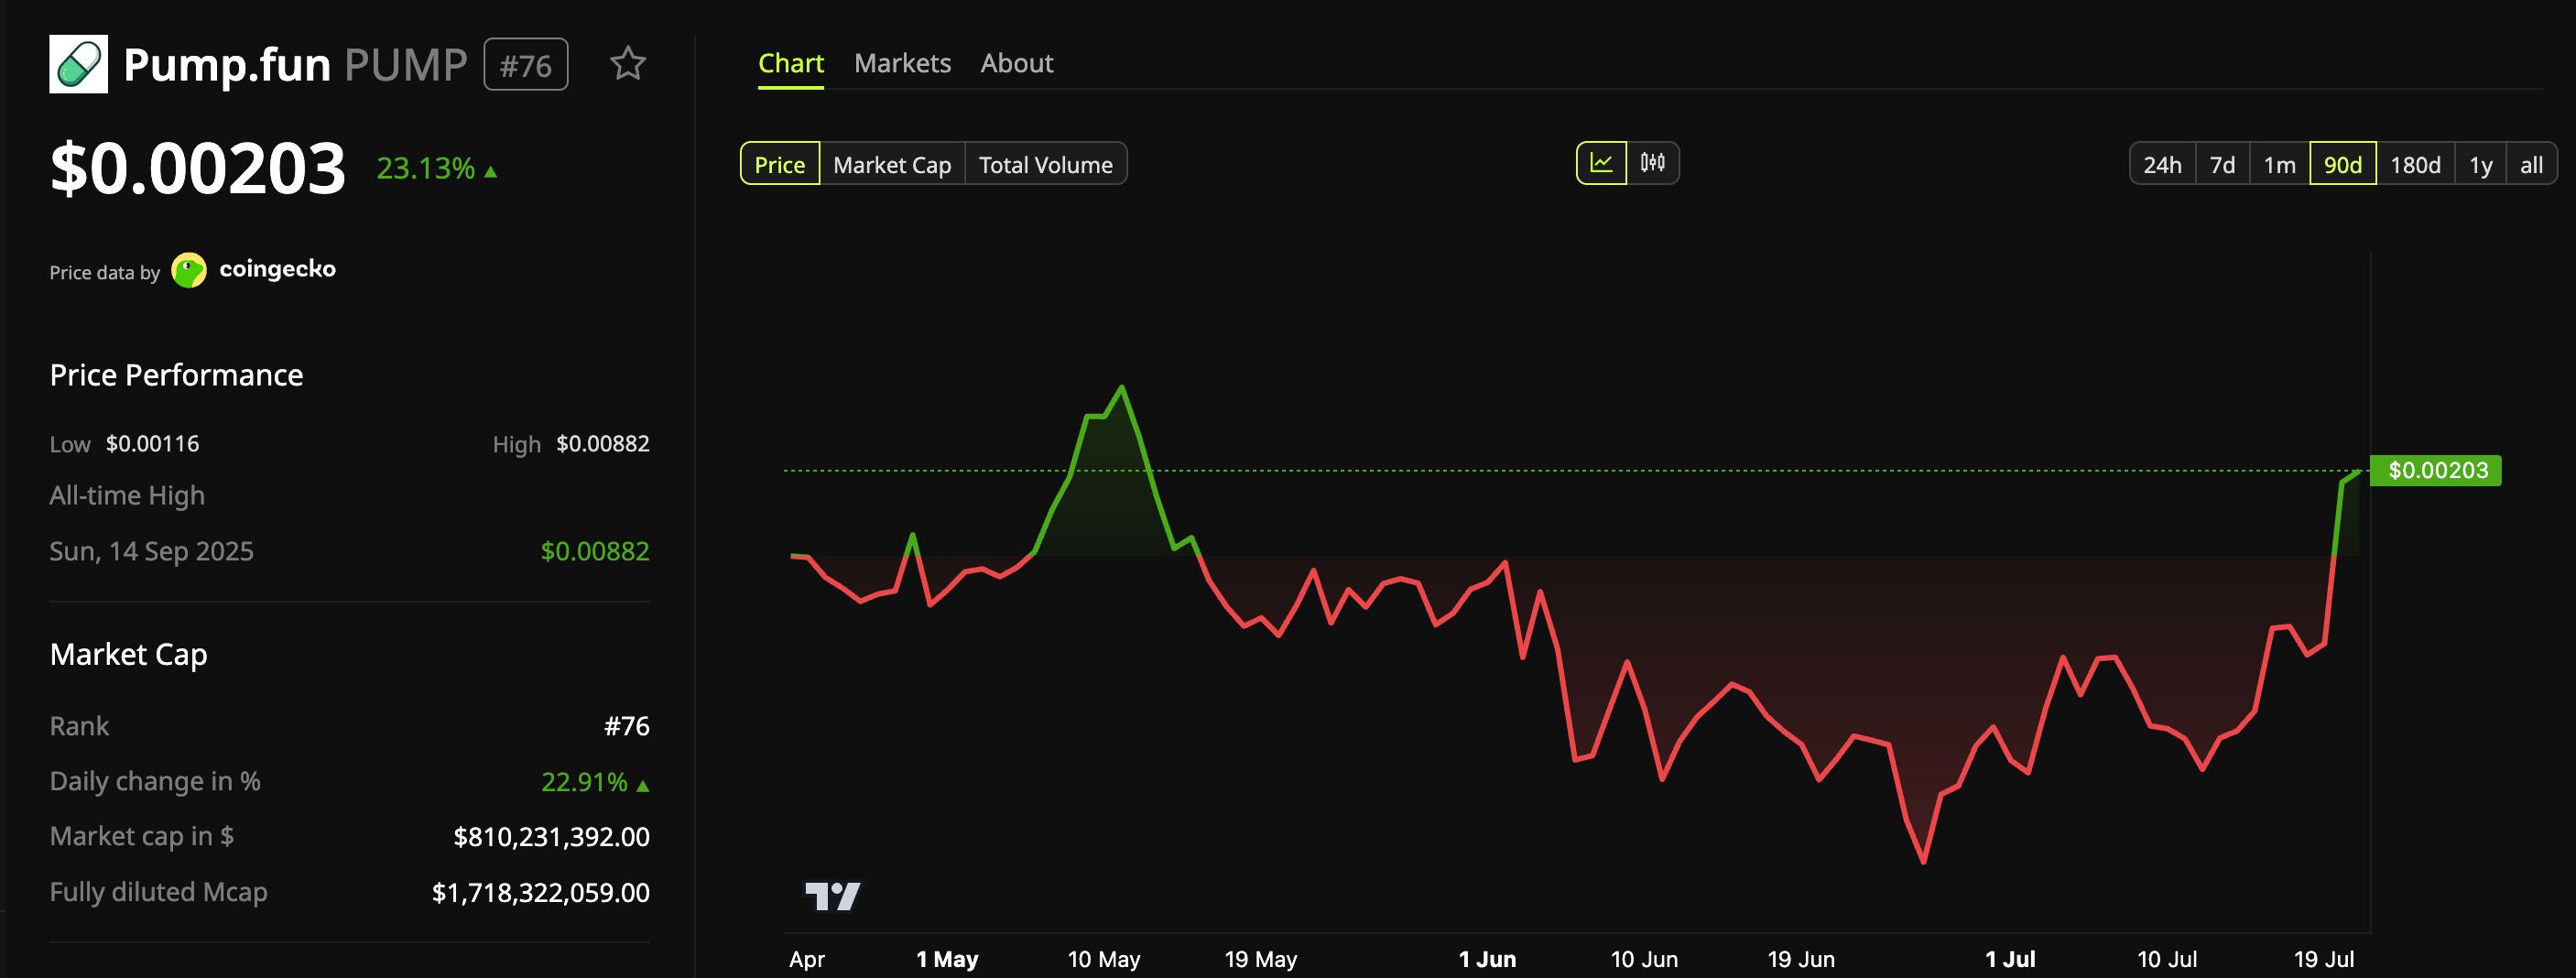Click the #76 rank badge
Image resolution: width=2576 pixels, height=978 pixels.
coord(526,65)
